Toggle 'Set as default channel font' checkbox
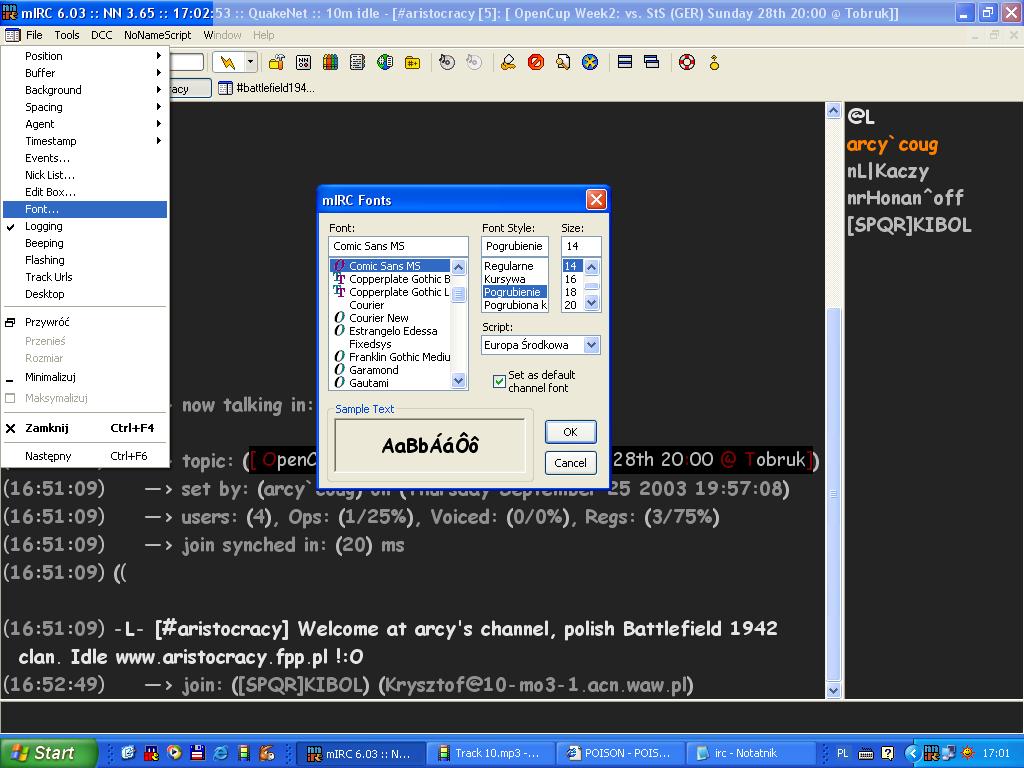The width and height of the screenshot is (1024, 768). pyautogui.click(x=499, y=381)
